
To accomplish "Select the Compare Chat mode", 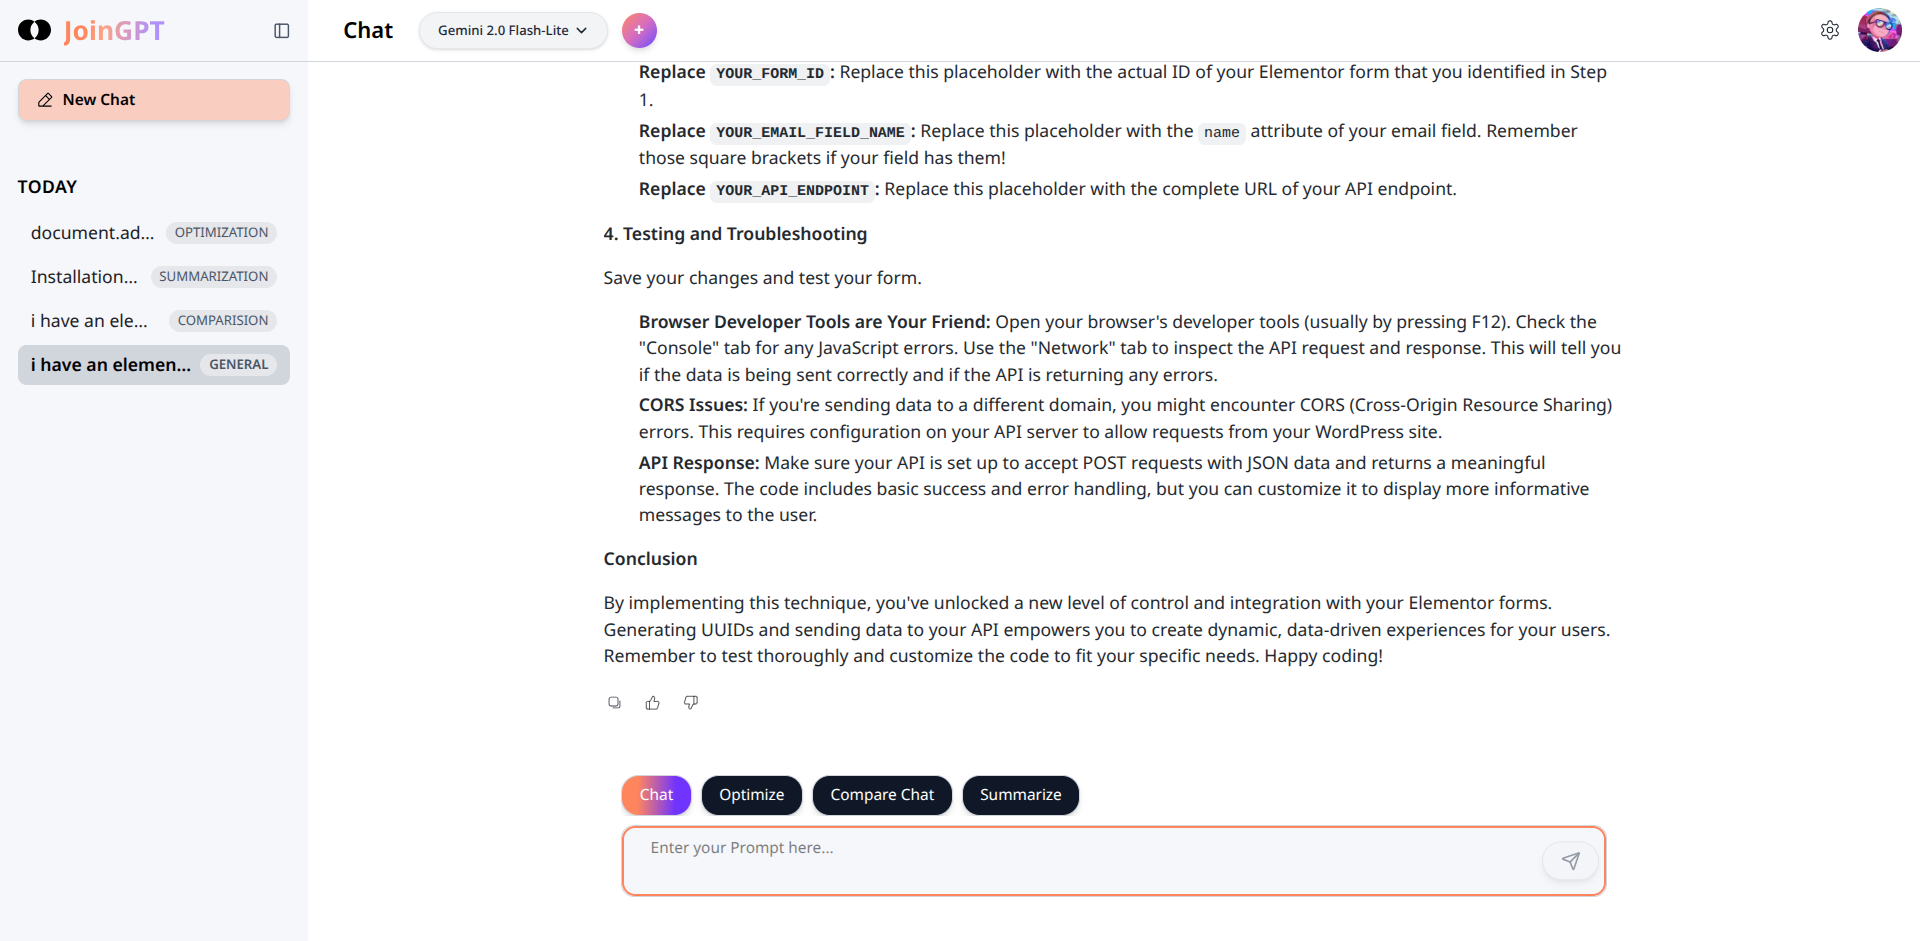I will click(x=881, y=795).
